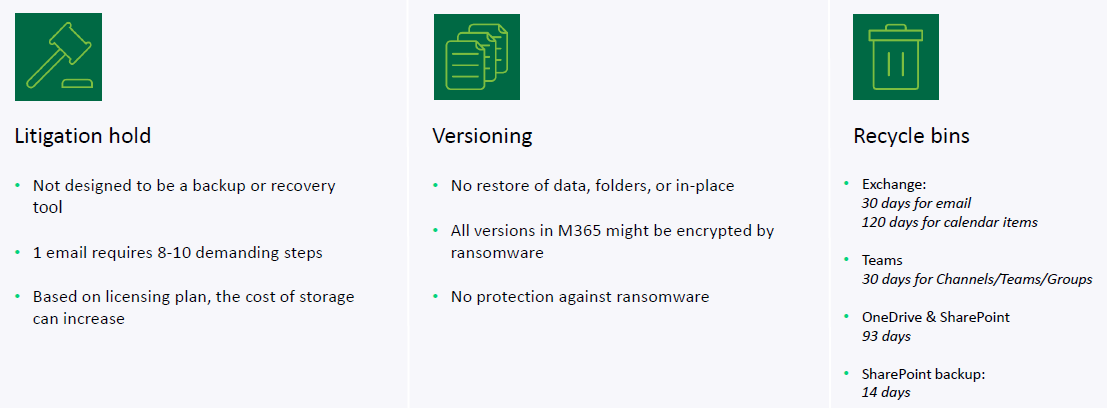Select the '1 email requires 8-10 demanding steps' line
Screen dimensions: 1107x408
click(177, 252)
